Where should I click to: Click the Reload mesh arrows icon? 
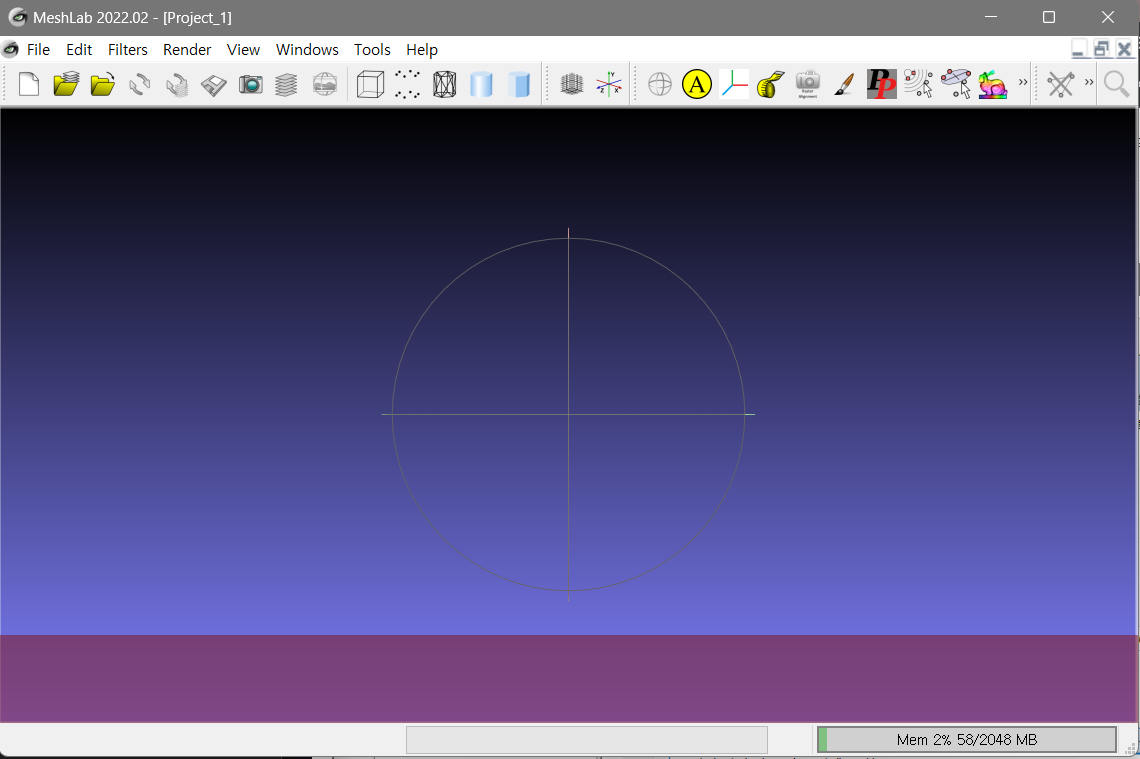pos(140,85)
